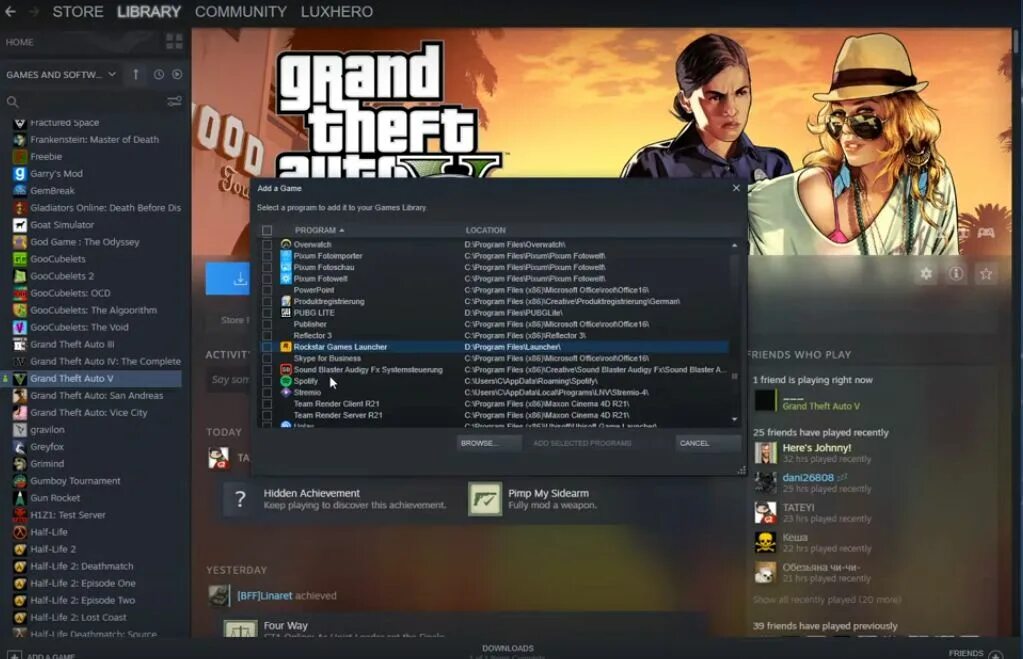Click the sort ascending arrow icon
1023x659 pixels.
point(136,74)
